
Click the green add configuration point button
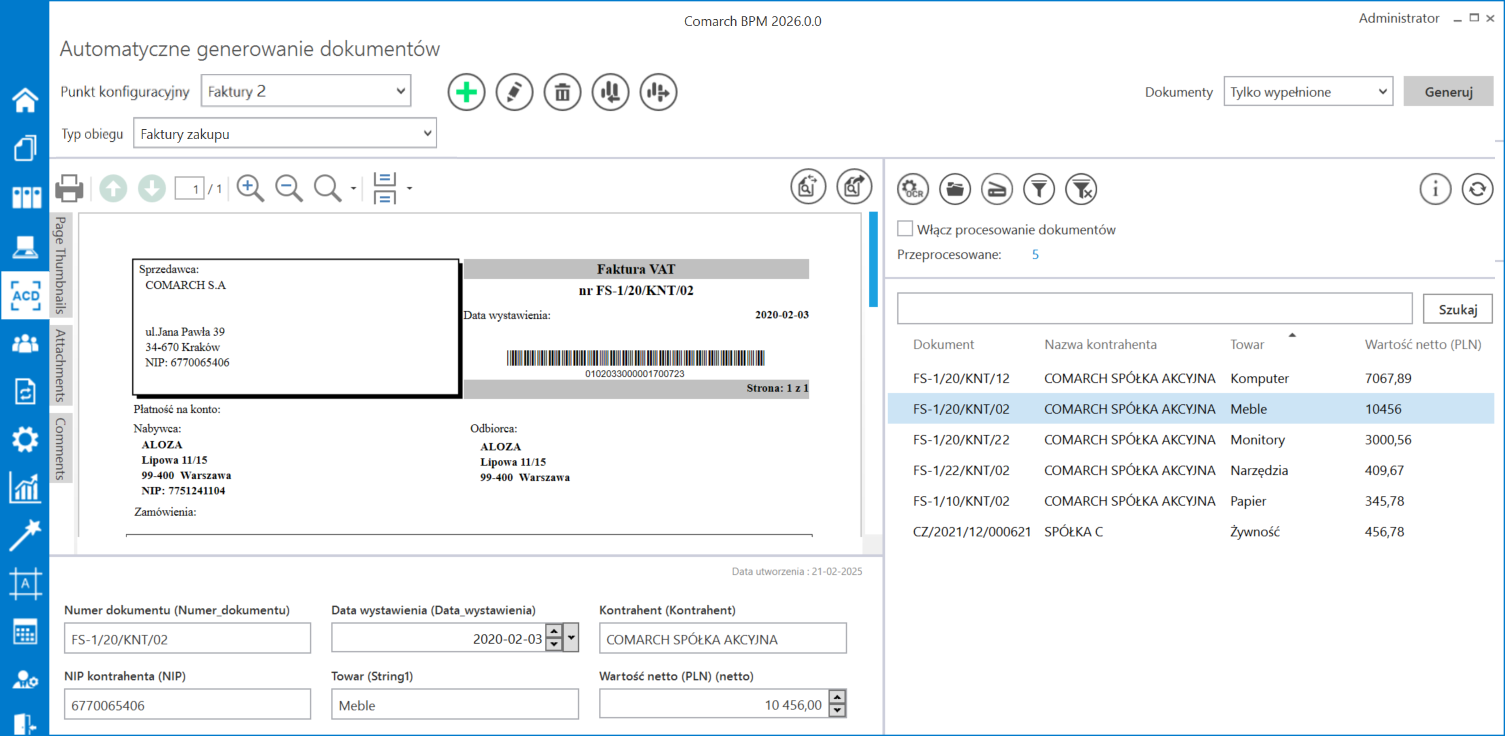[466, 93]
